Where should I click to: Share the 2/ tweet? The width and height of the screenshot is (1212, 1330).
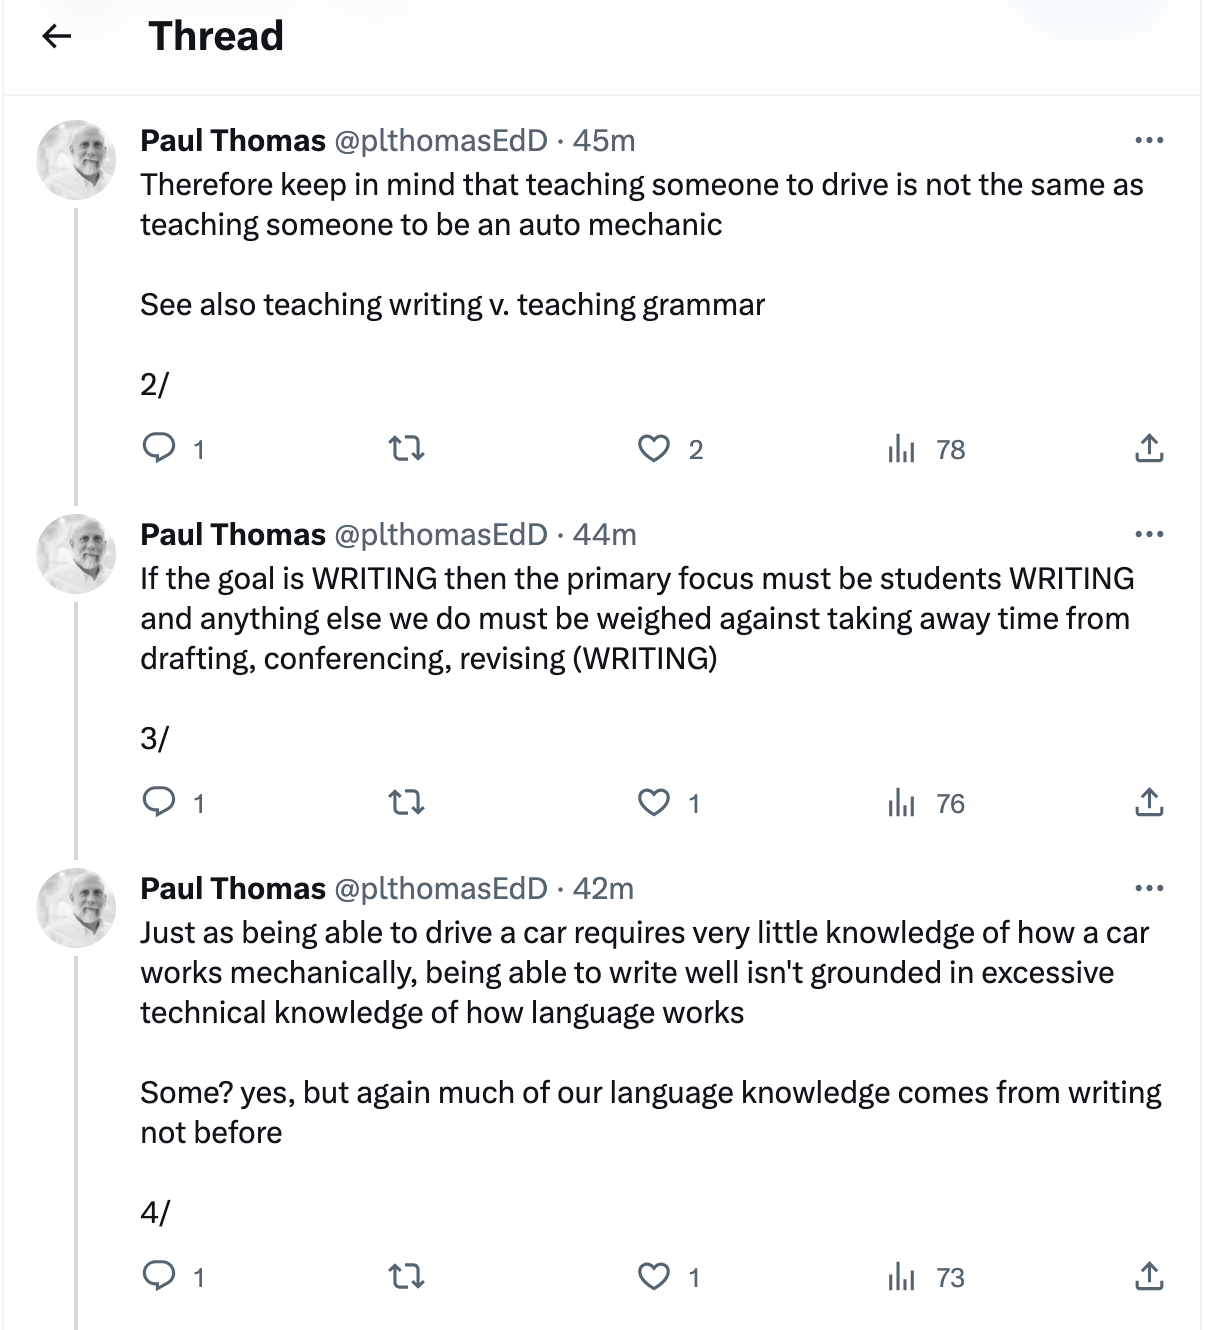(x=1149, y=449)
